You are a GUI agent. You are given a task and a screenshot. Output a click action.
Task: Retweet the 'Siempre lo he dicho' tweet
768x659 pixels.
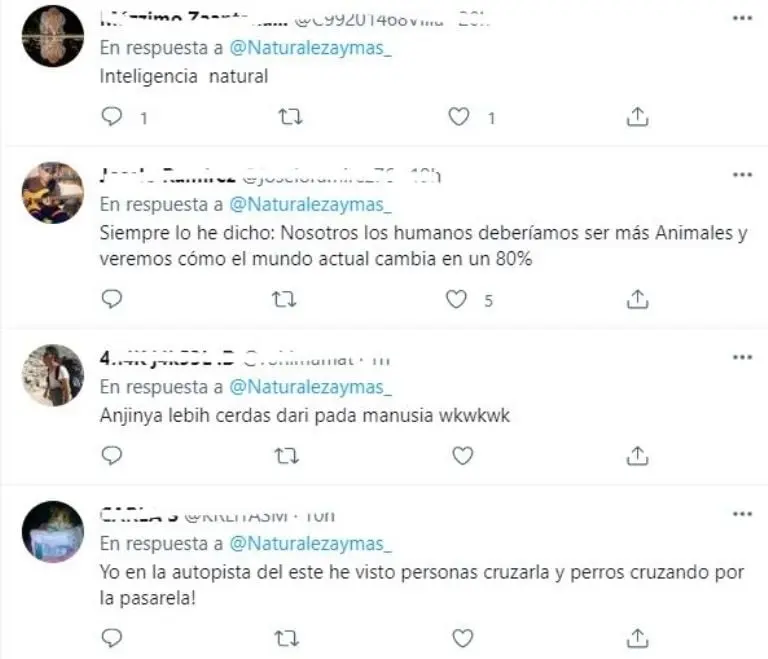coord(285,299)
